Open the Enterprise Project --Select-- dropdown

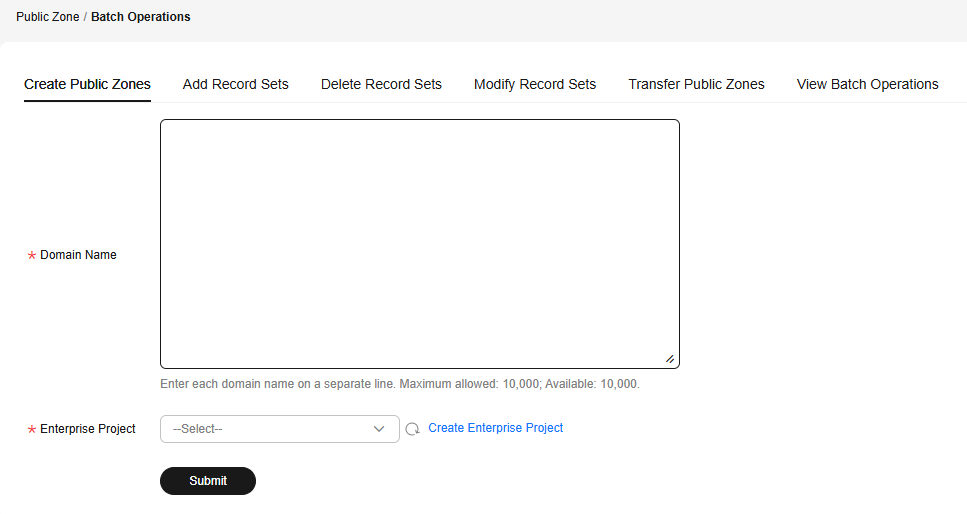[279, 429]
